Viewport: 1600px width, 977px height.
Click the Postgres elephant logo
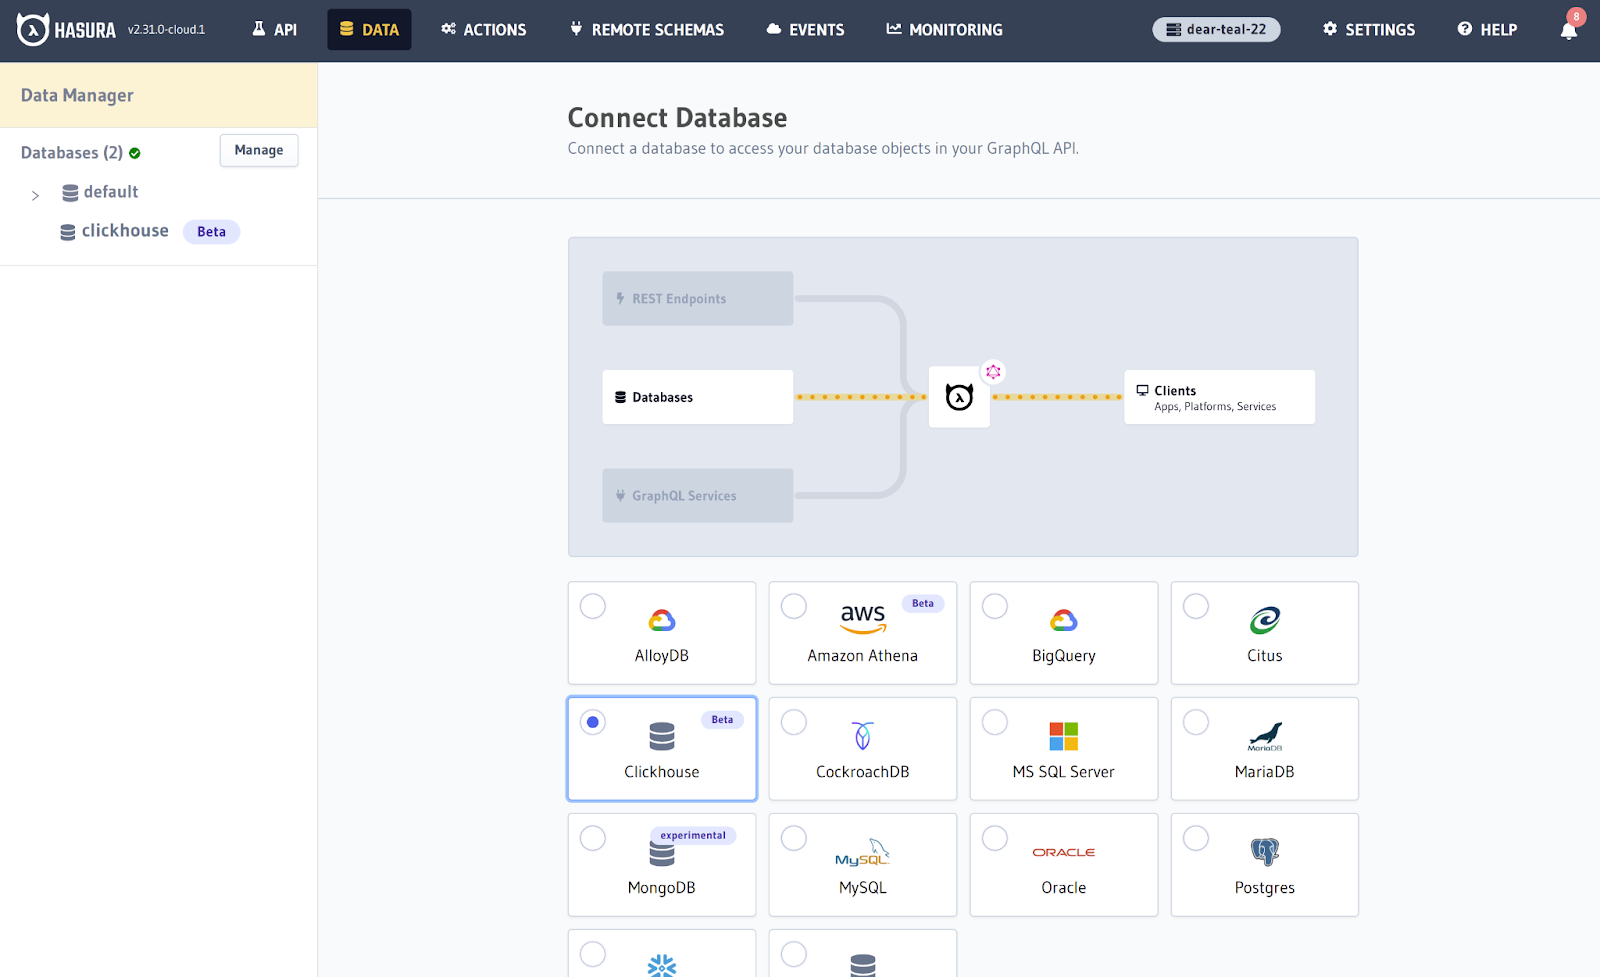(x=1265, y=852)
